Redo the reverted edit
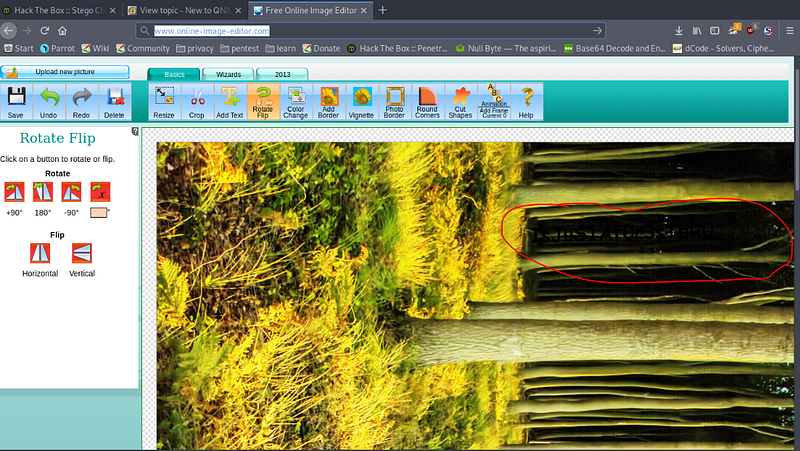This screenshot has height=451, width=800. point(81,102)
